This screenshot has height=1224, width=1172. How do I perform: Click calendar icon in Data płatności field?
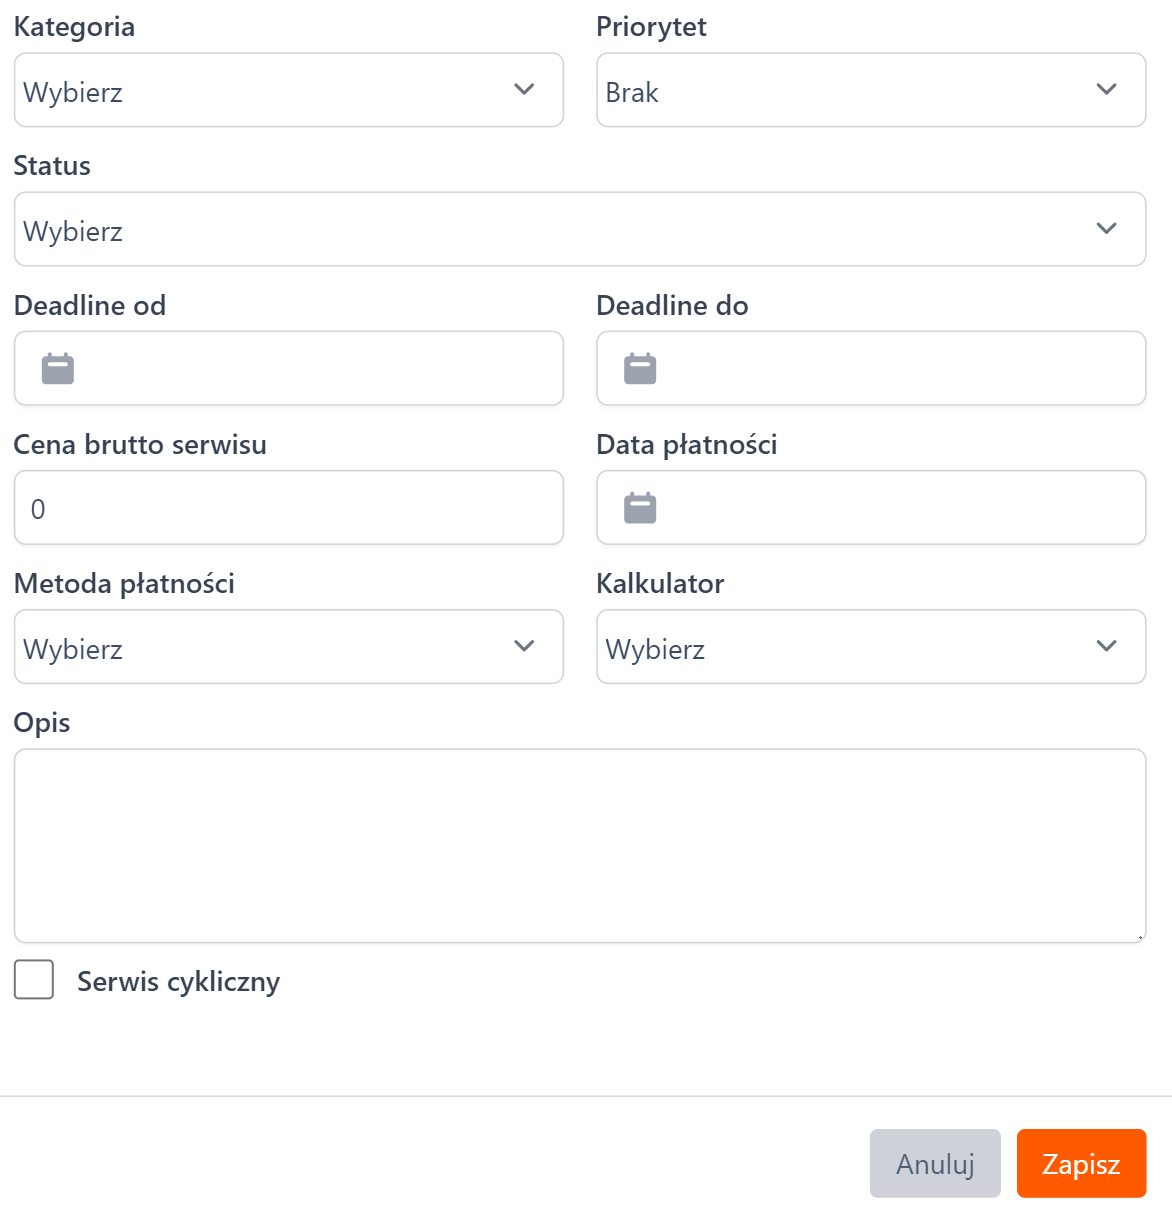640,508
